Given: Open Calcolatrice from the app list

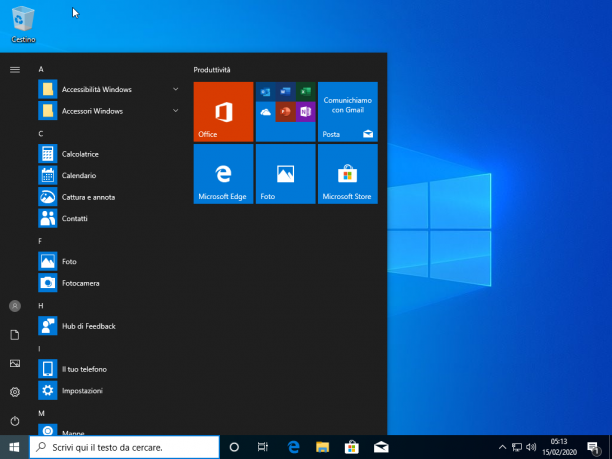Looking at the screenshot, I should point(108,154).
